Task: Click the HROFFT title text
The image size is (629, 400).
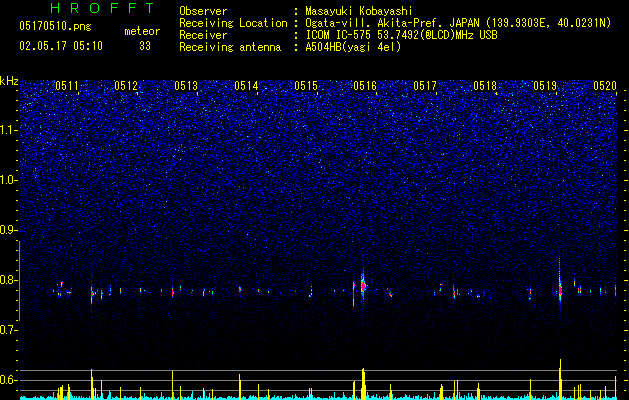Action: tap(102, 8)
